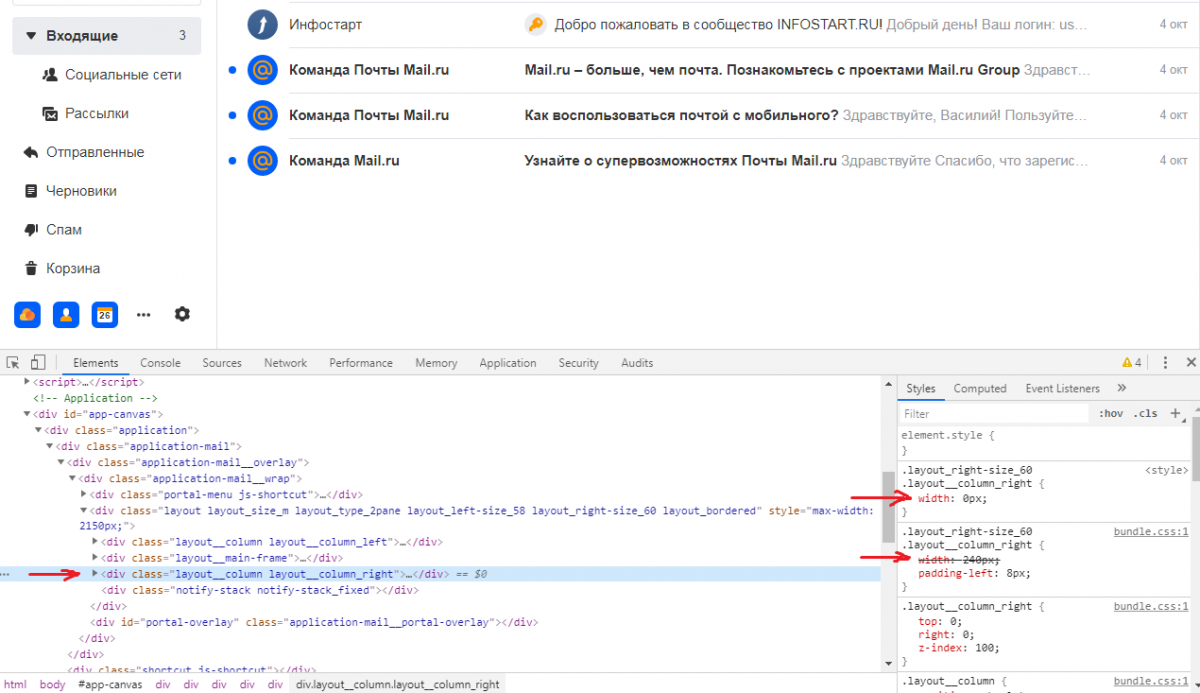Open email Добро пожаловать в сообщество INFOSTART.RU
Screen dimensions: 1200x693
(x=718, y=24)
